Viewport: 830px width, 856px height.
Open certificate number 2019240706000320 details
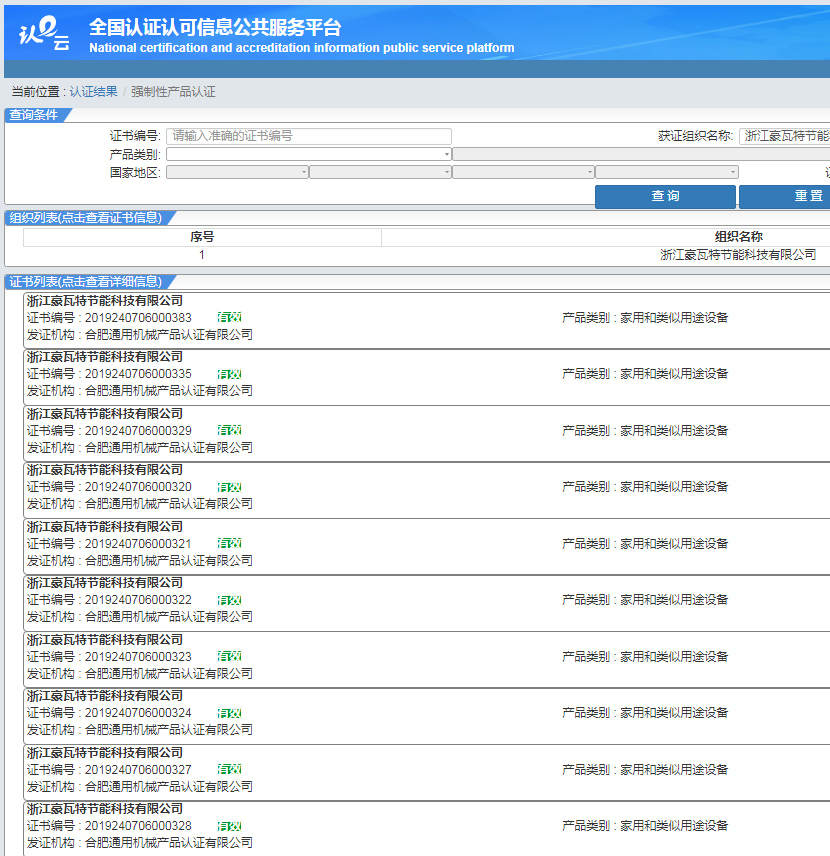tap(138, 487)
